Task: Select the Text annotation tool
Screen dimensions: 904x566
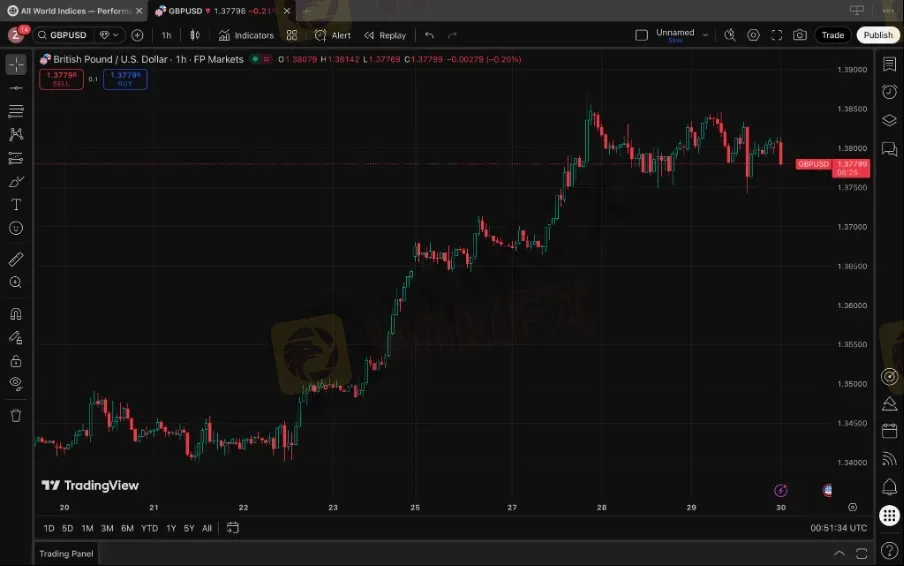Action: tap(16, 204)
